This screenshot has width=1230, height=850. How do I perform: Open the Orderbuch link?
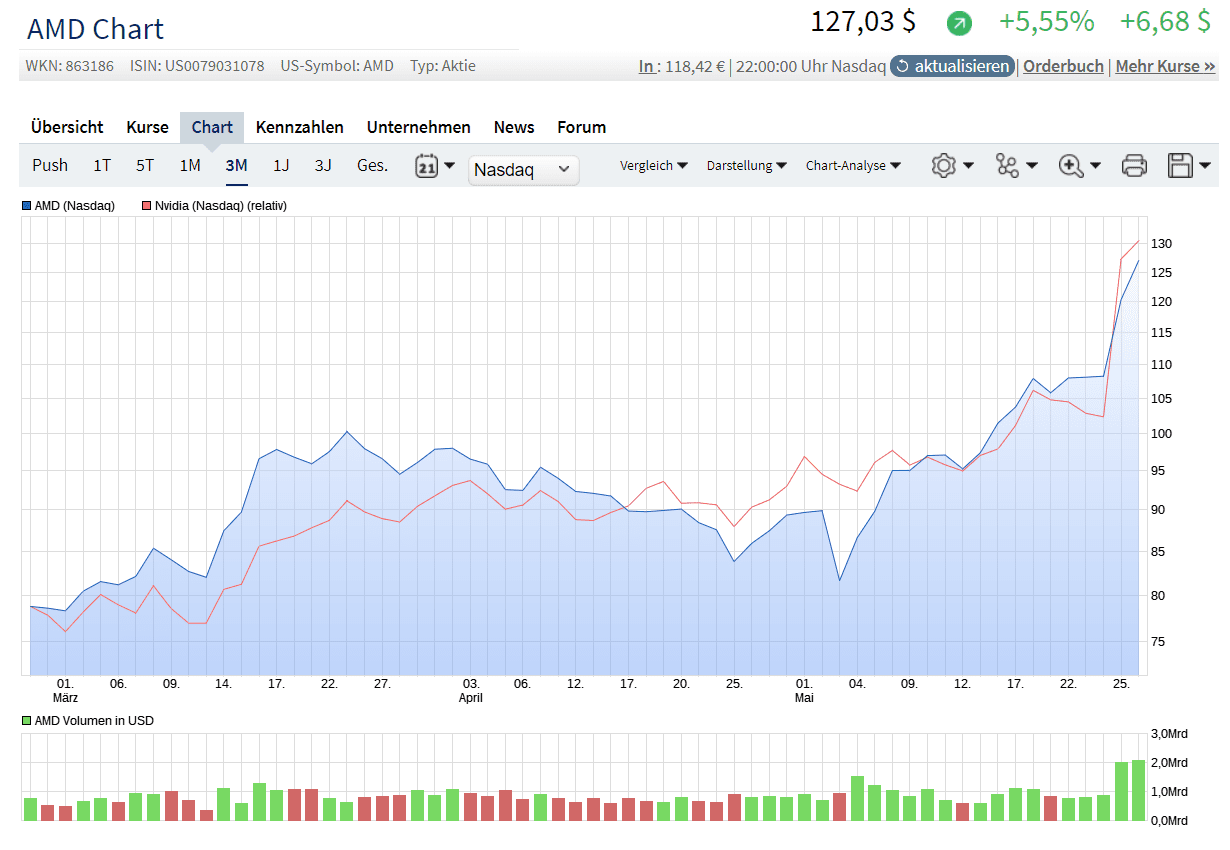pyautogui.click(x=1063, y=66)
